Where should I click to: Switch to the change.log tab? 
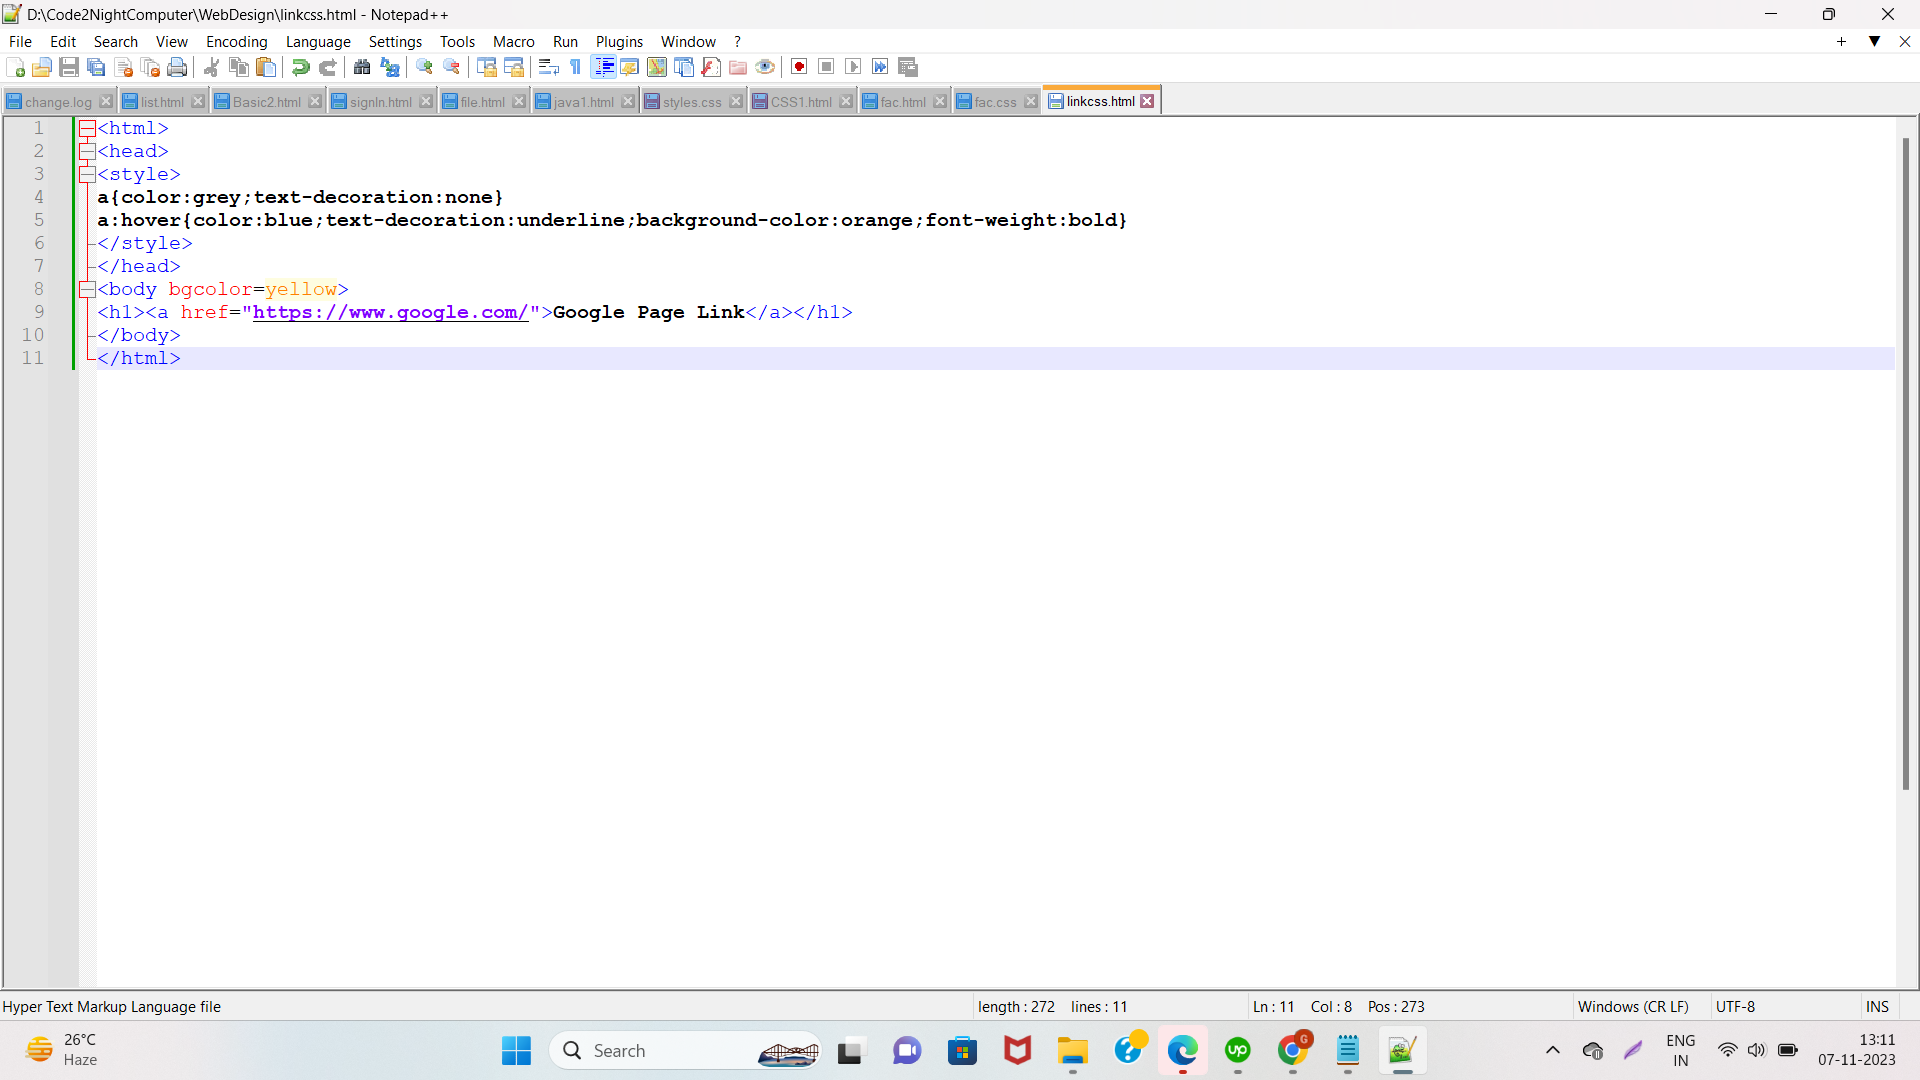[58, 102]
